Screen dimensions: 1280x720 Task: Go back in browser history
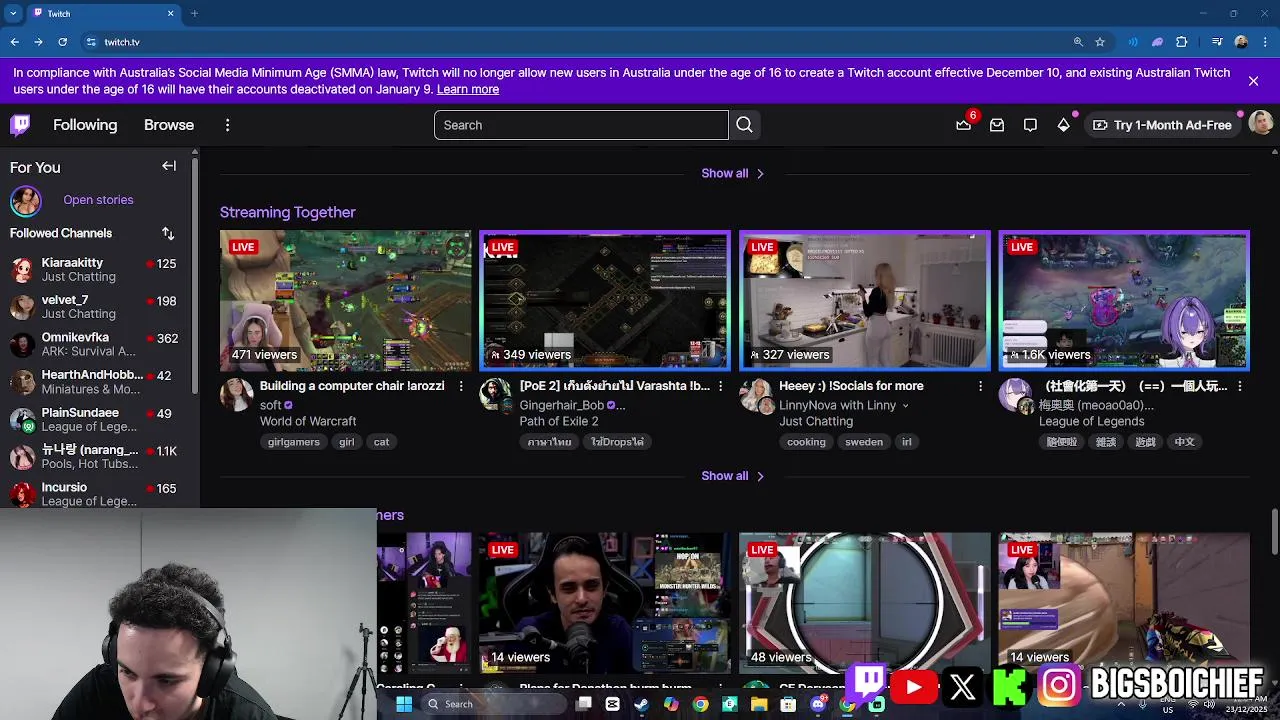coord(14,42)
